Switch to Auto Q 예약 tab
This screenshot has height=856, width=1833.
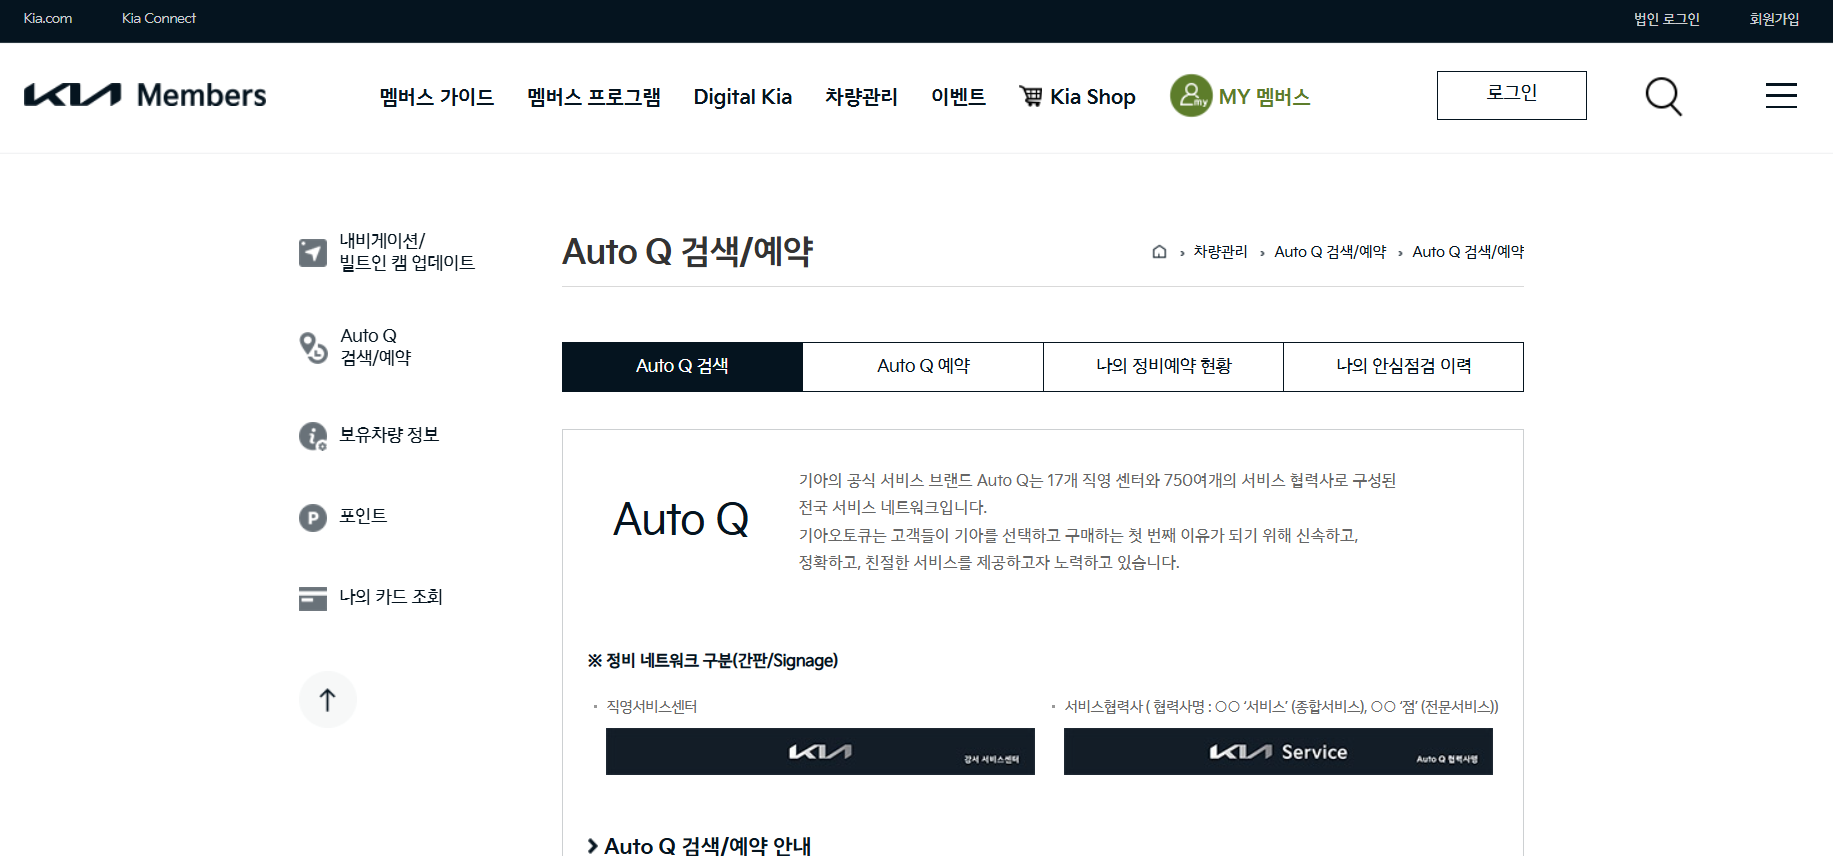pyautogui.click(x=923, y=366)
